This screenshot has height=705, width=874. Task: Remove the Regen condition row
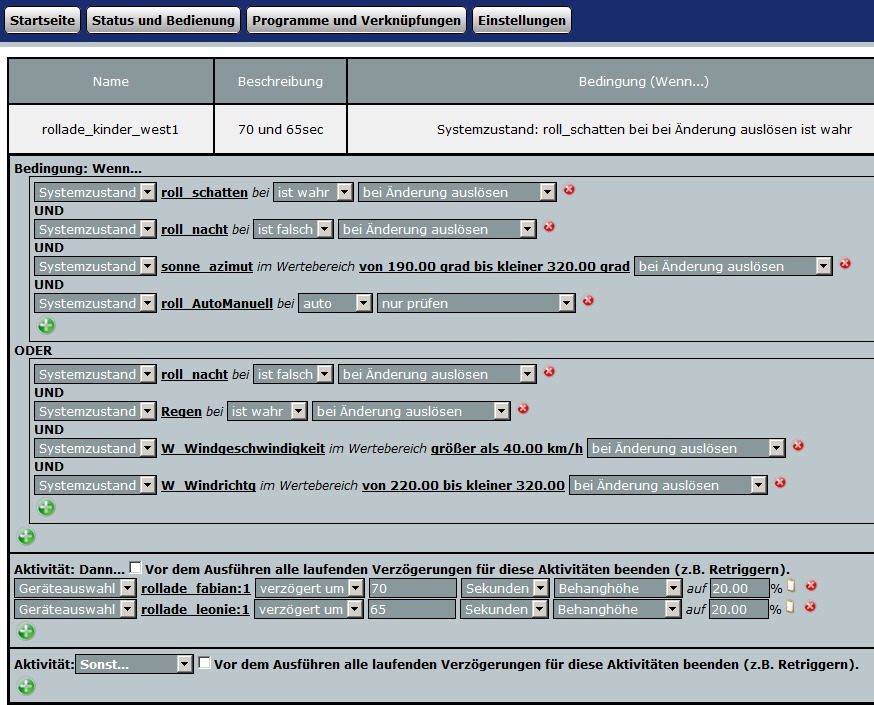point(523,409)
